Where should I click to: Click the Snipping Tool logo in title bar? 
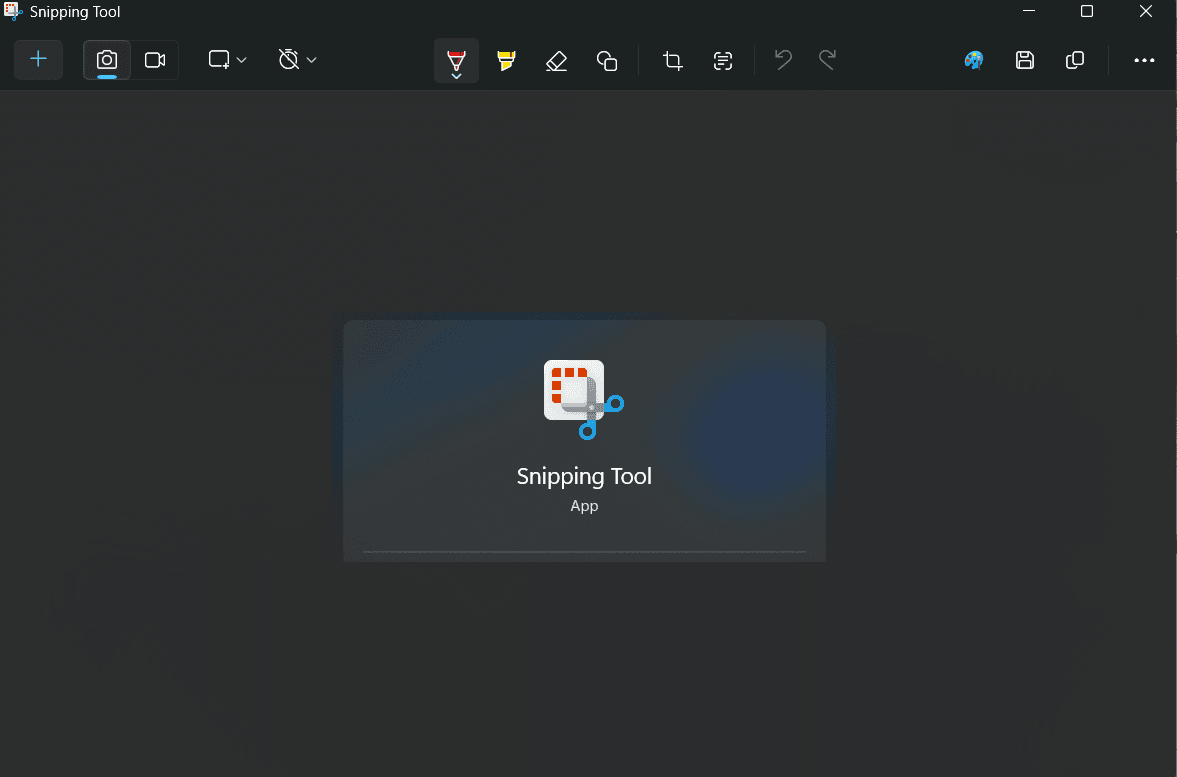click(x=13, y=11)
